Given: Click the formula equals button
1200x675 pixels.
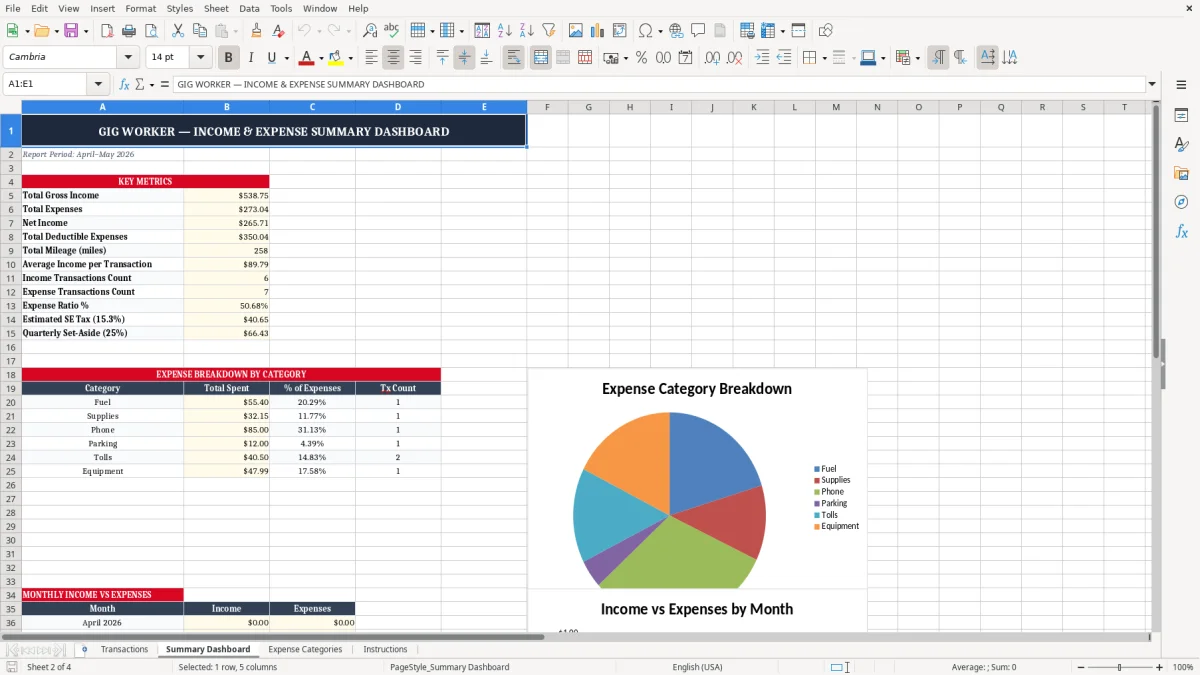Looking at the screenshot, I should [165, 84].
